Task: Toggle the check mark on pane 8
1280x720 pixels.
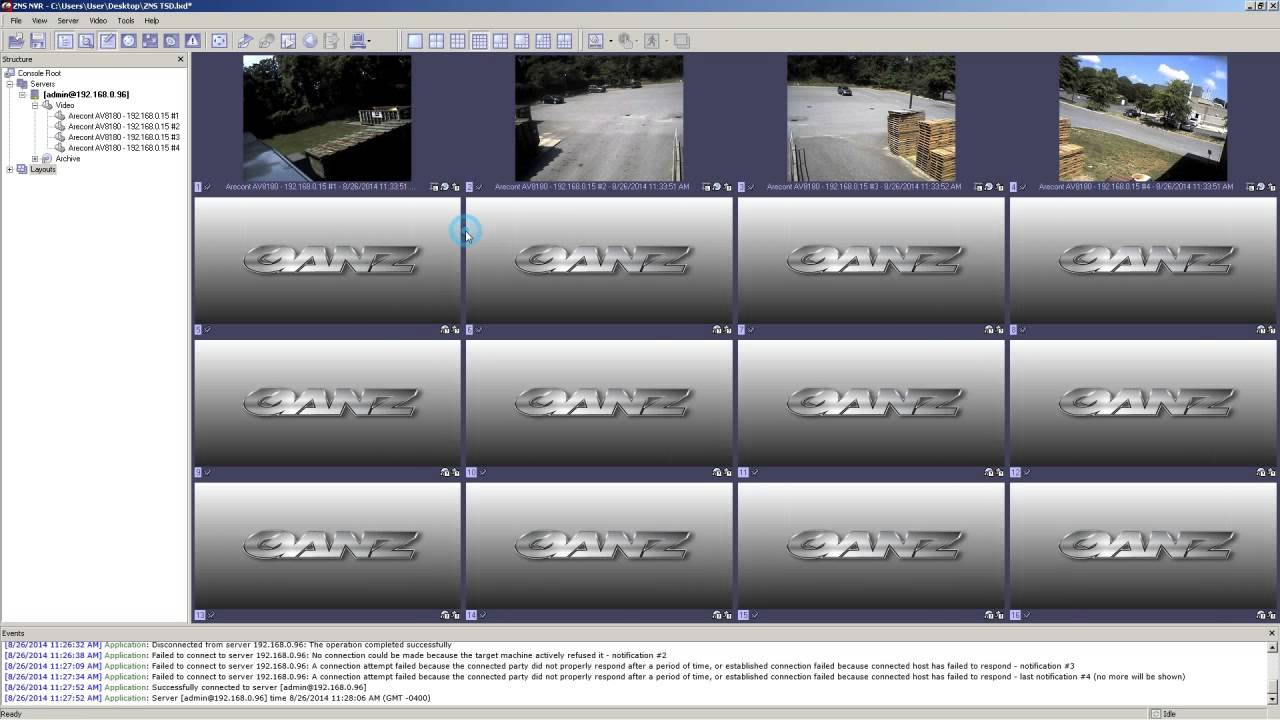Action: point(1024,330)
